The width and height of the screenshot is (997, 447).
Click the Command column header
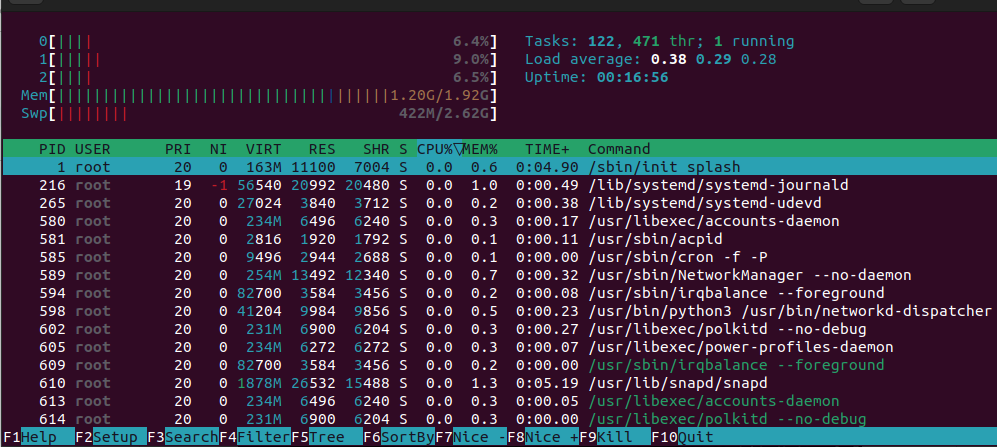point(619,149)
